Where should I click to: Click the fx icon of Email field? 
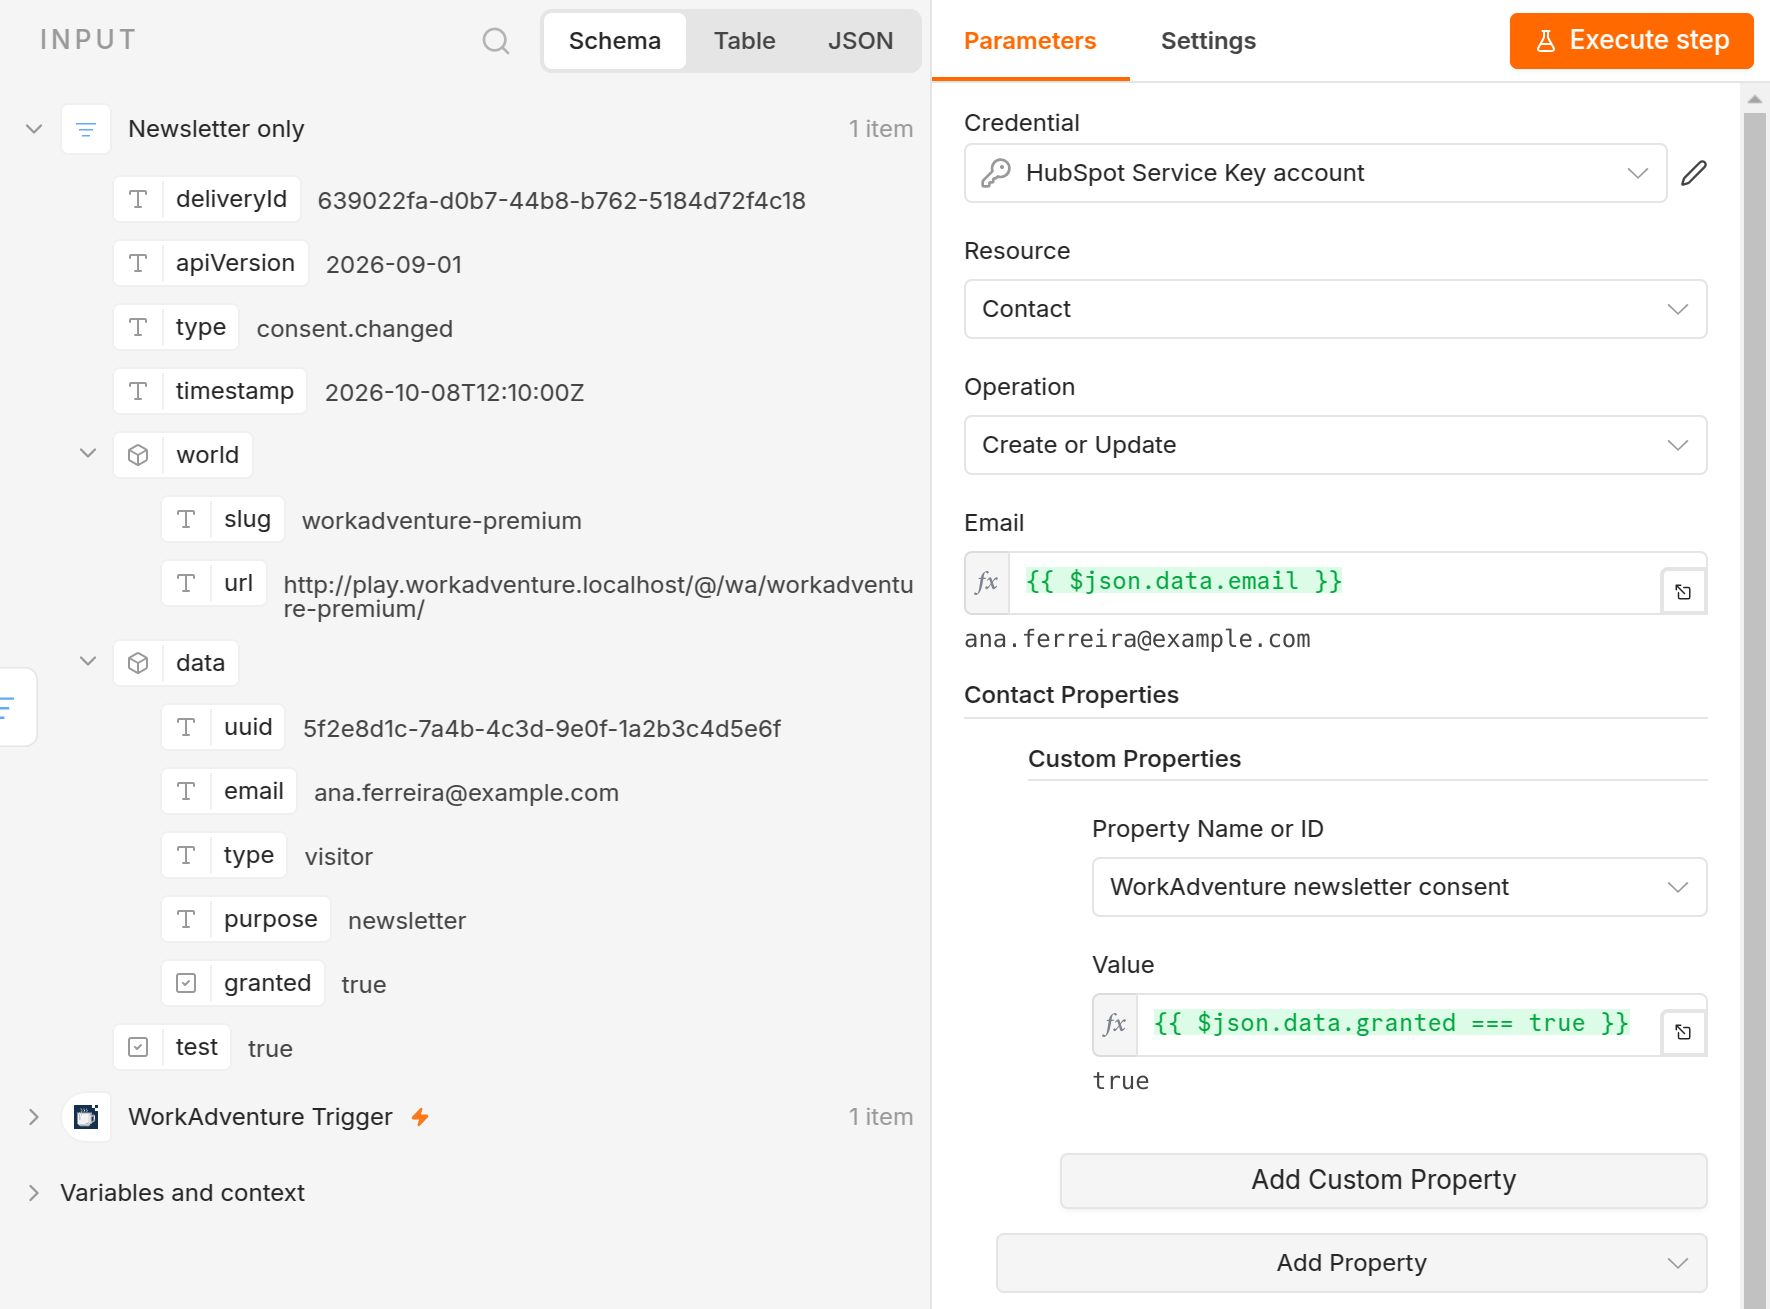click(x=987, y=582)
